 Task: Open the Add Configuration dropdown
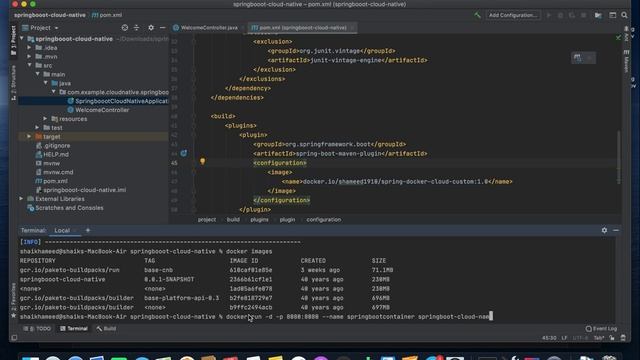[x=513, y=15]
